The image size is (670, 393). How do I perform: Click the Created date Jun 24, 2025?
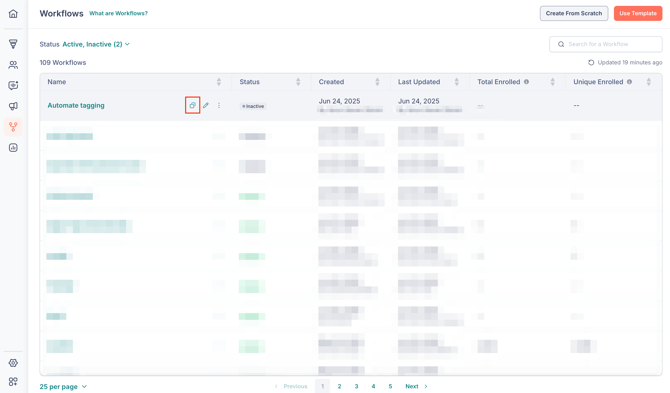click(339, 101)
